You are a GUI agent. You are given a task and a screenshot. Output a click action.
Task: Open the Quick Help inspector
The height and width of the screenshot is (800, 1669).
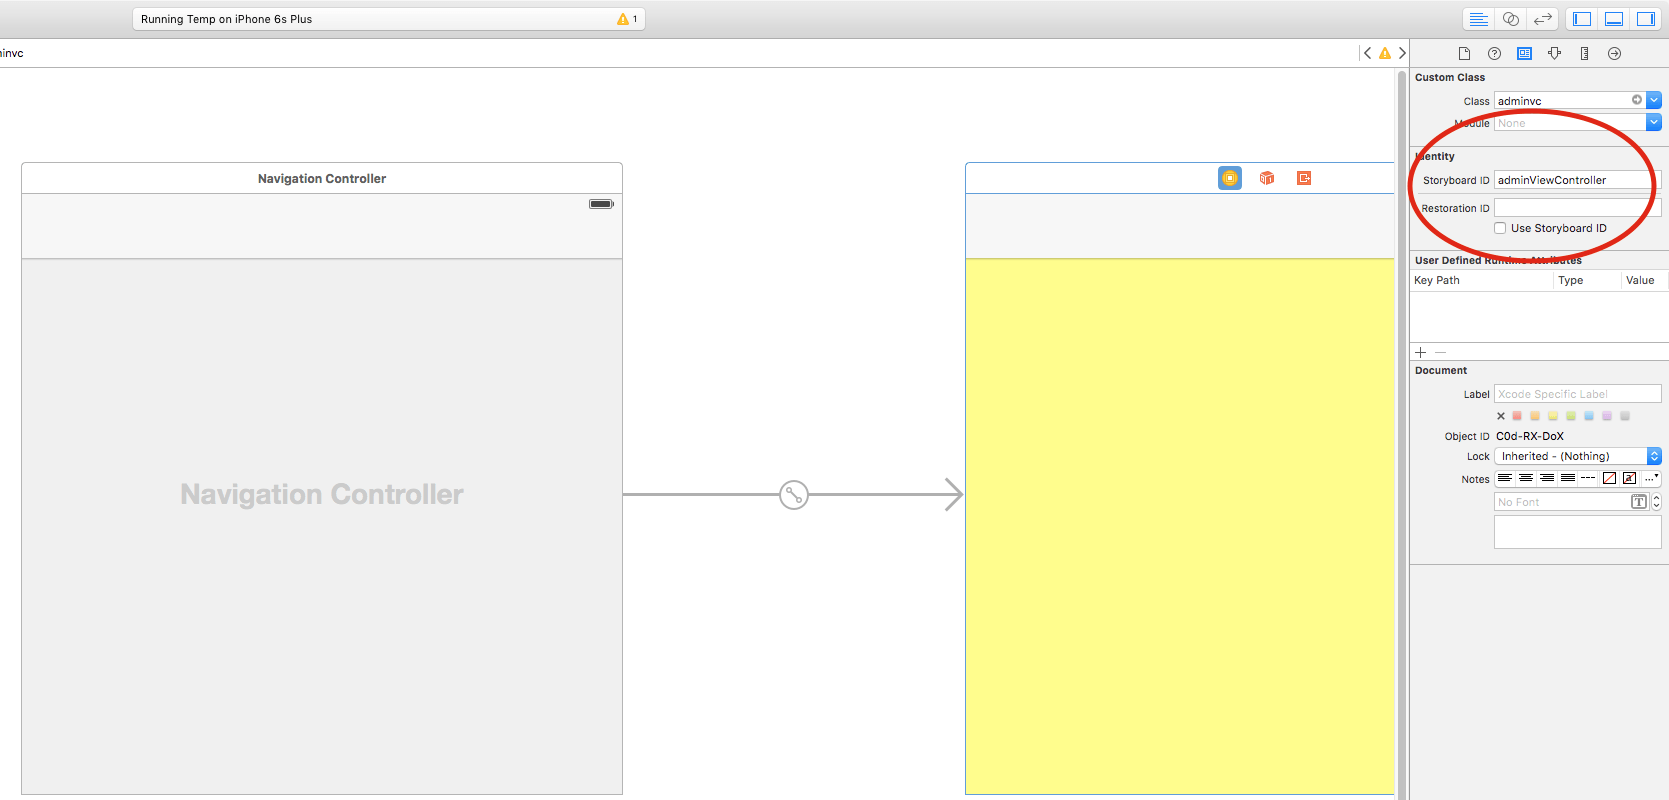pyautogui.click(x=1494, y=54)
